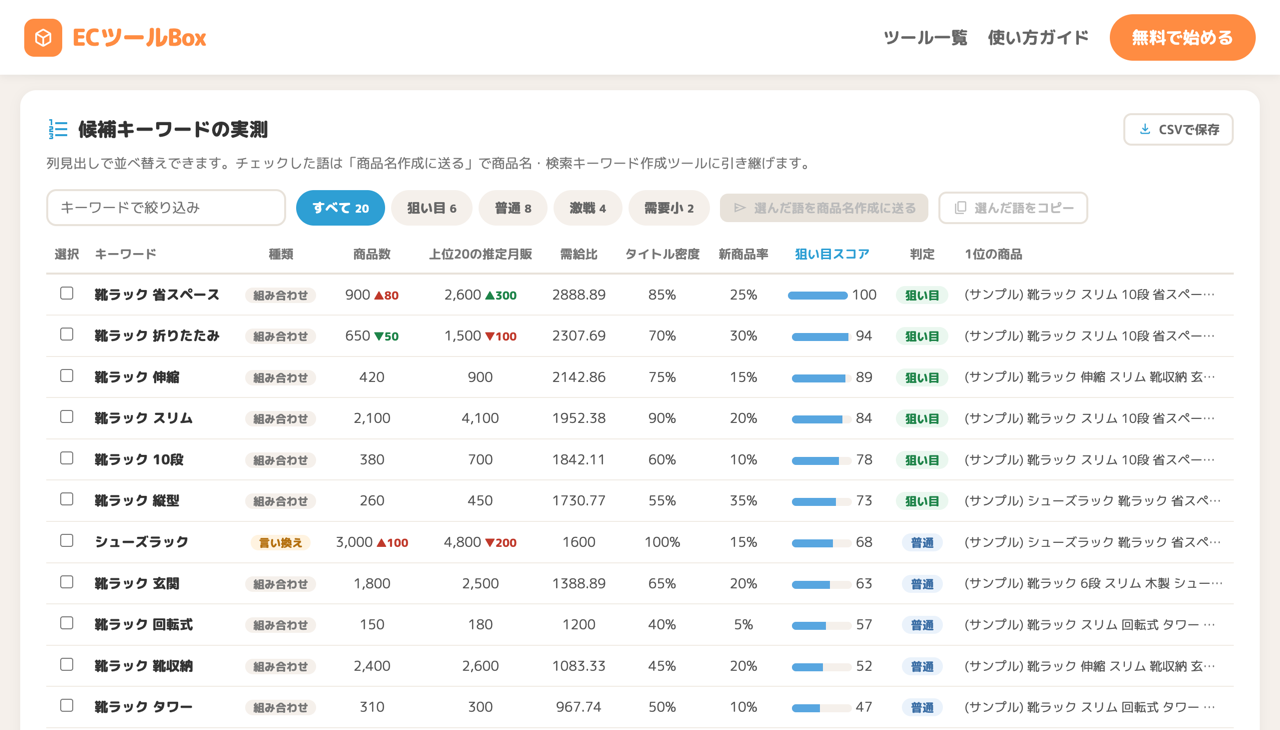Focus the キーワードで絞り込み filter field
This screenshot has height=730, width=1280.
(x=166, y=208)
